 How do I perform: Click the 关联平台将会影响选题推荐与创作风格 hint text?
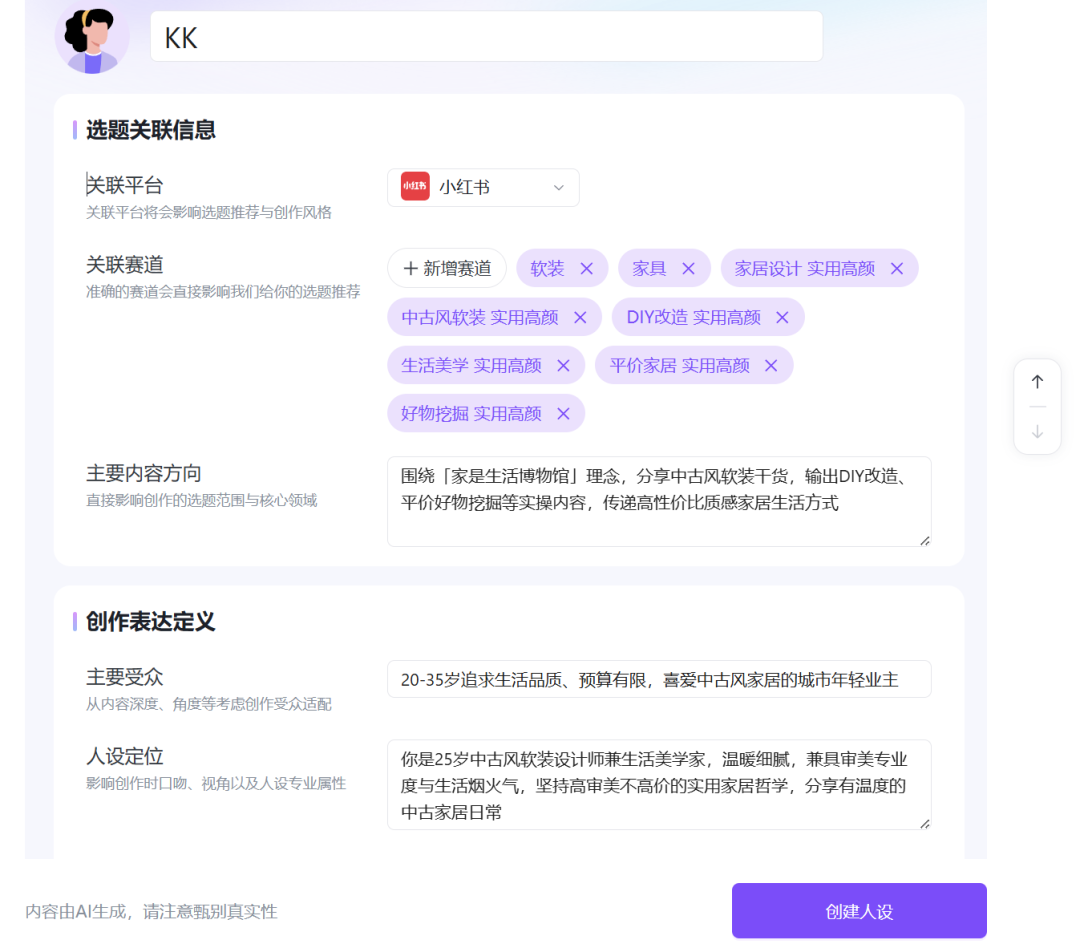pos(209,212)
